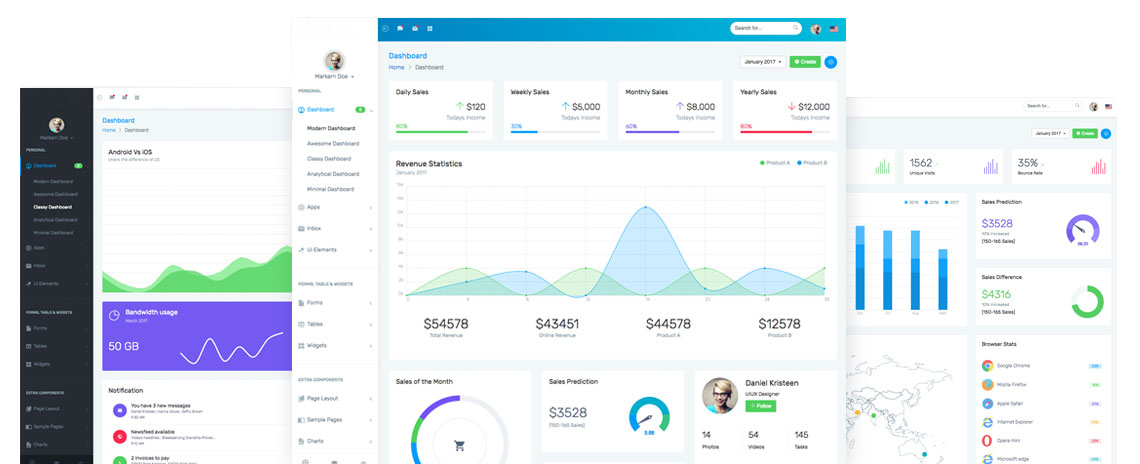Click the green Create button in center panel
1140x464 pixels.
(804, 62)
